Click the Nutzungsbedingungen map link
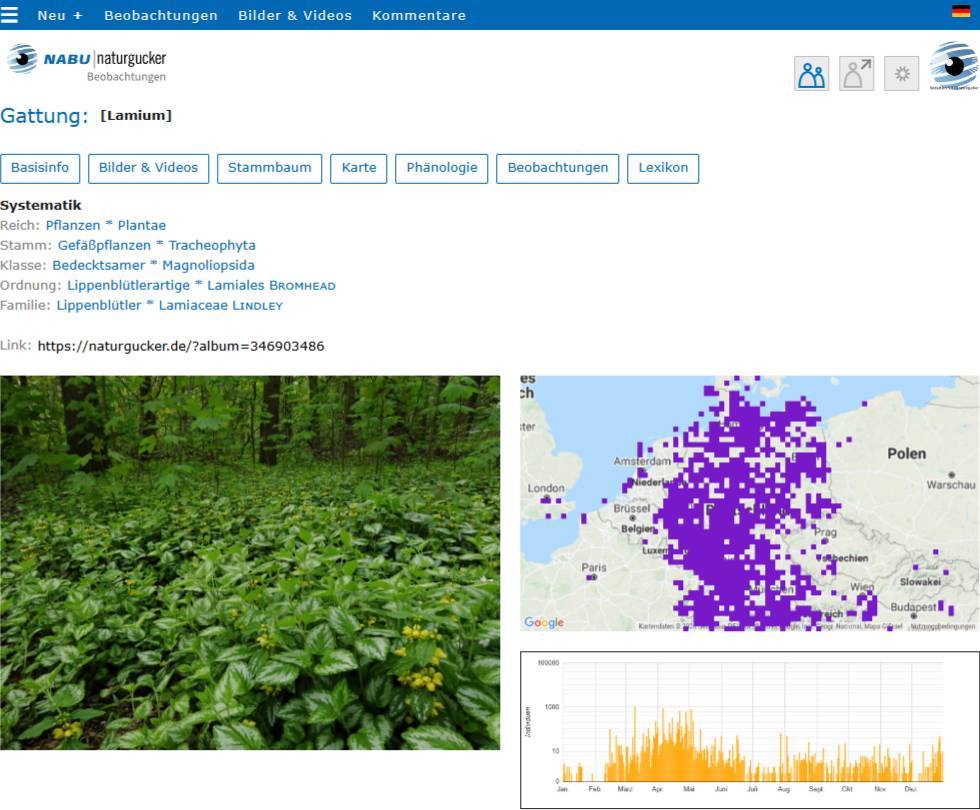Viewport: 980px width, 810px height. click(942, 626)
